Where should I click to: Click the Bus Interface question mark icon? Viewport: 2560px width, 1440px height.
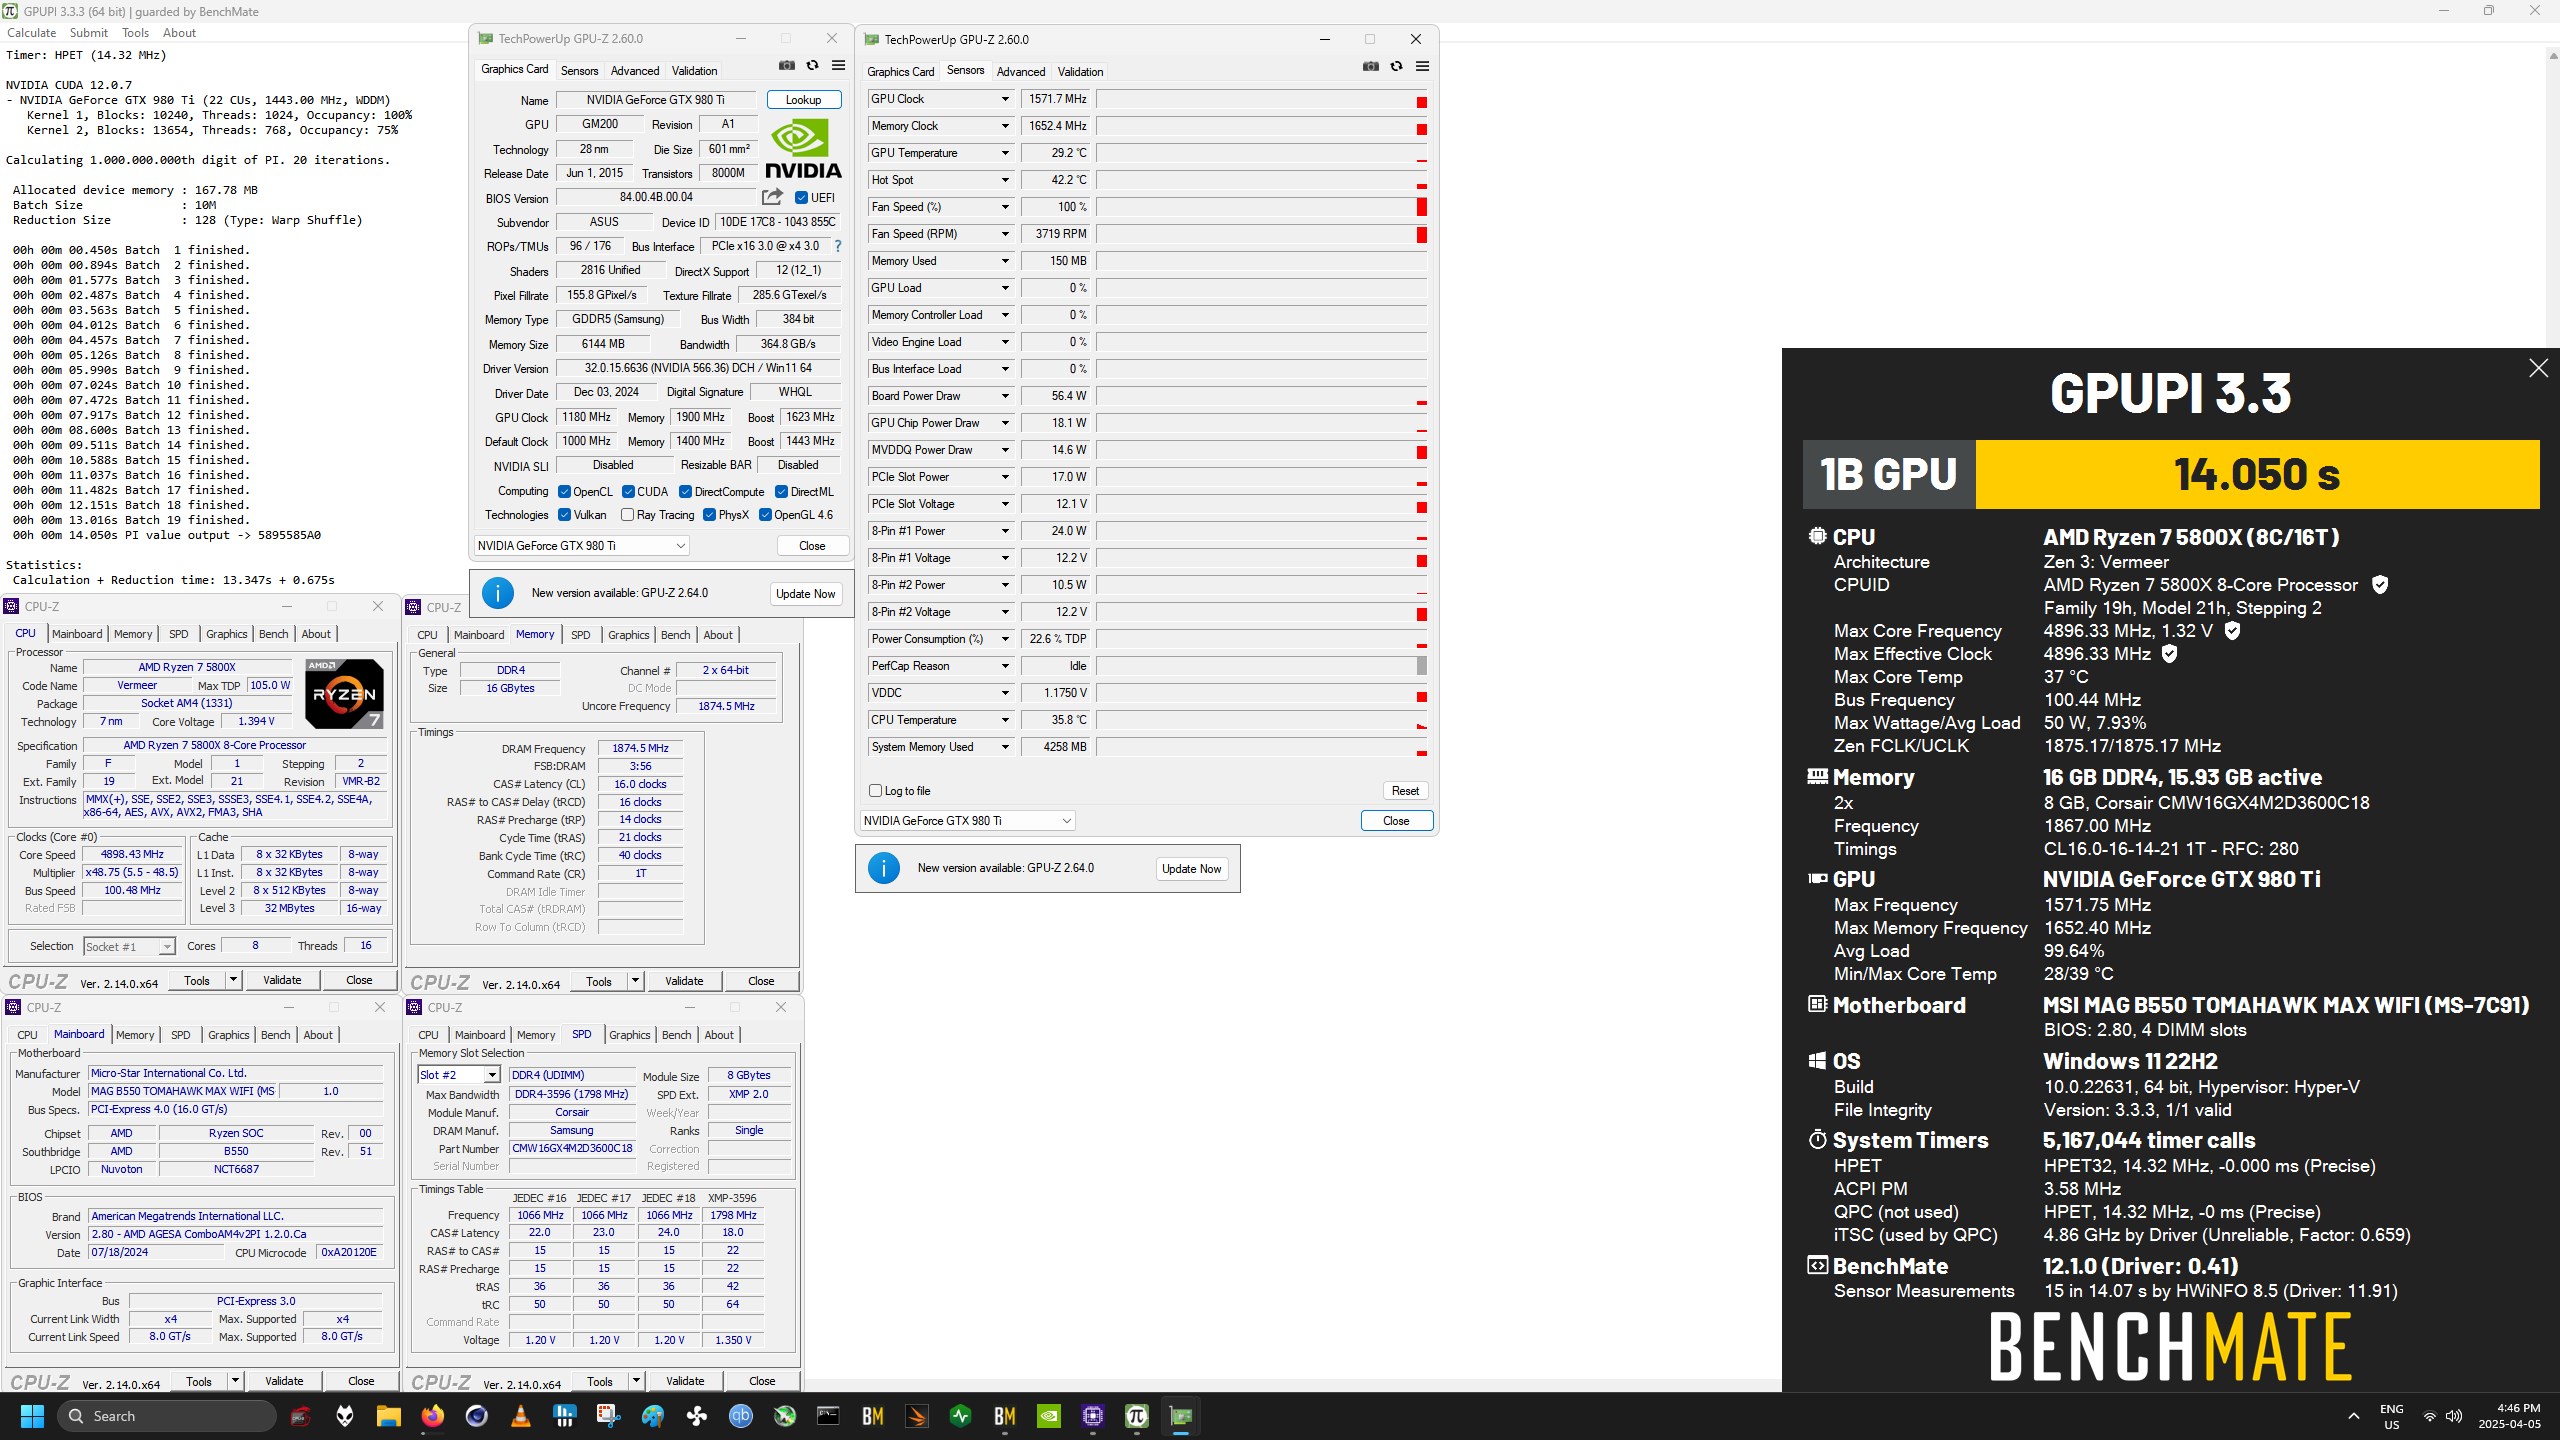coord(838,246)
